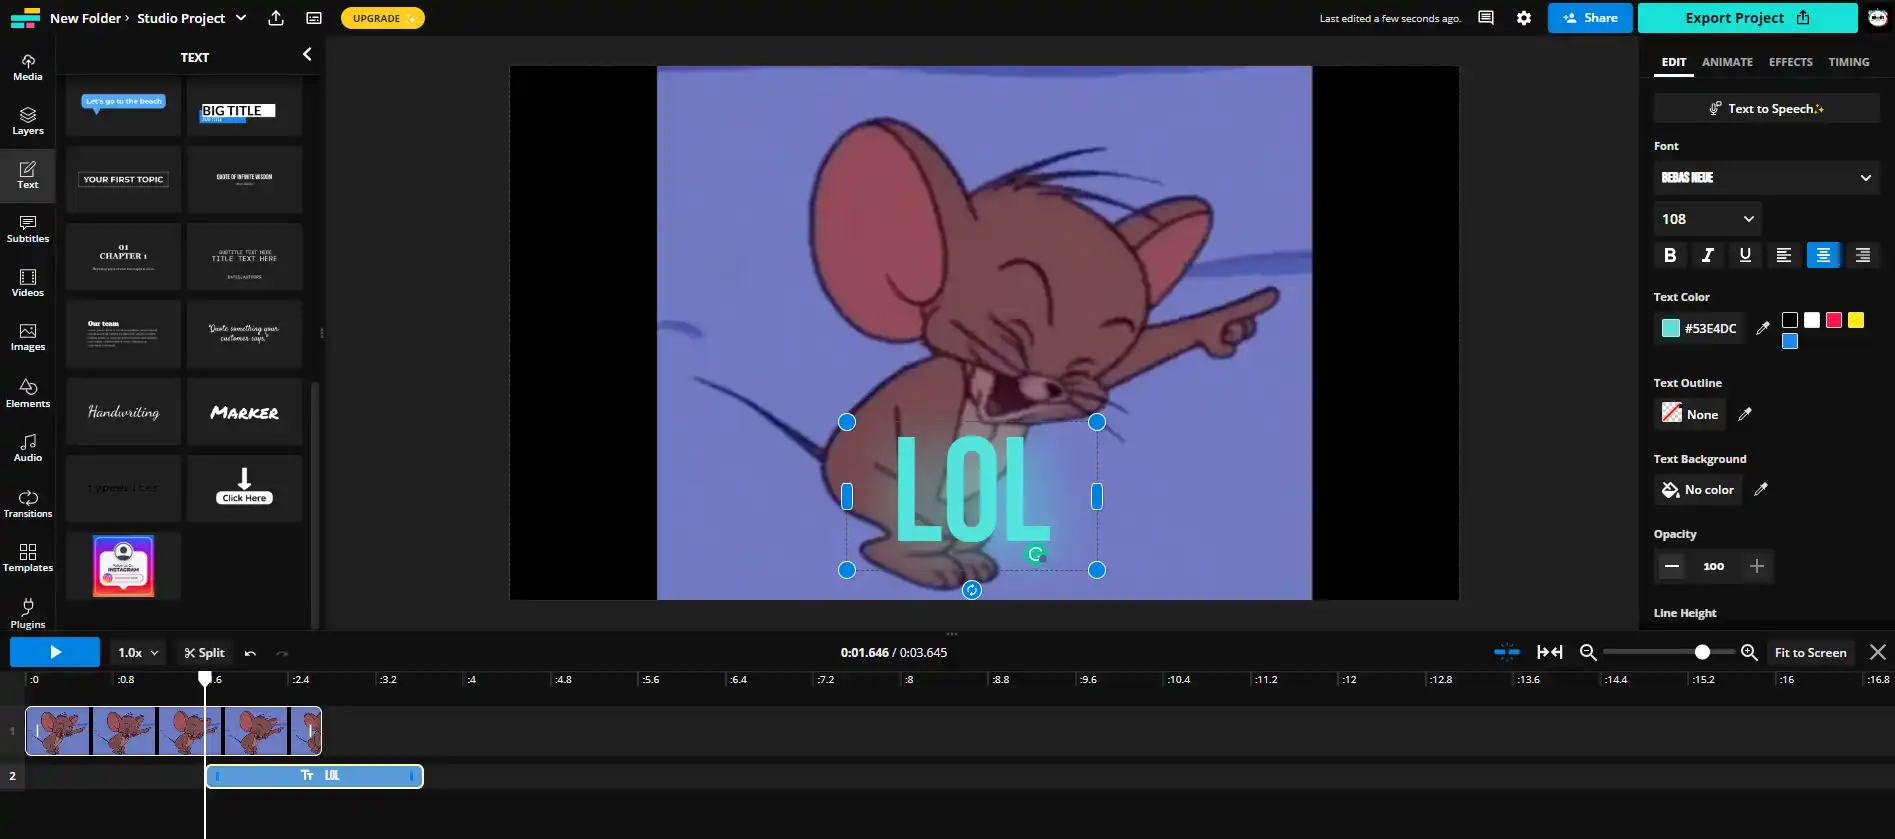The width and height of the screenshot is (1895, 839).
Task: Pick text outline color with eyedropper
Action: [1745, 414]
